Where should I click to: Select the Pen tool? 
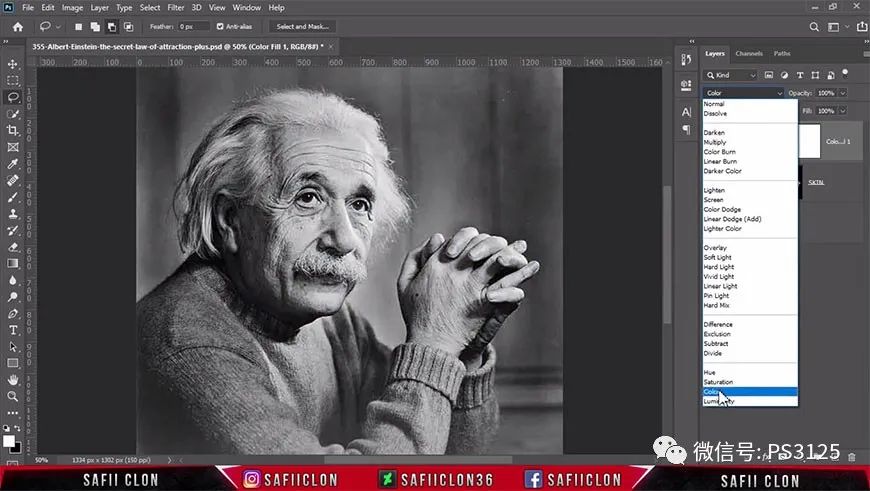tap(13, 313)
